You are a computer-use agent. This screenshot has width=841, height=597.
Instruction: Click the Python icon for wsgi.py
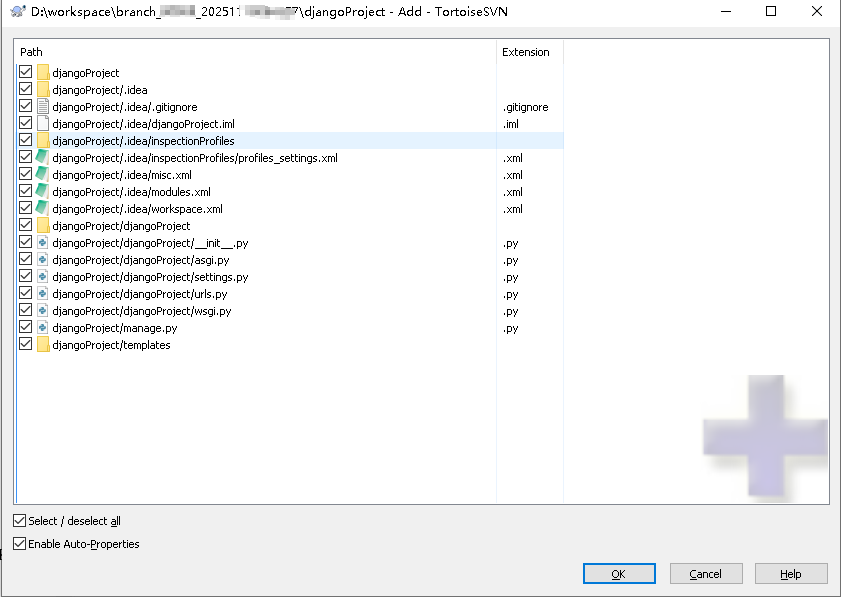tap(43, 311)
